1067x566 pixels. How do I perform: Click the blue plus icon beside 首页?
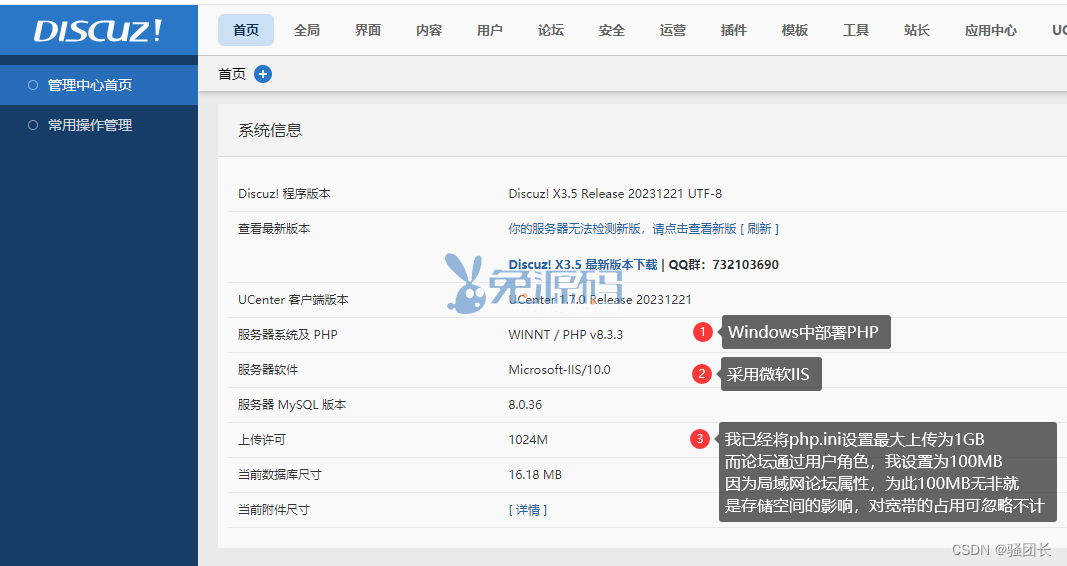pyautogui.click(x=263, y=74)
